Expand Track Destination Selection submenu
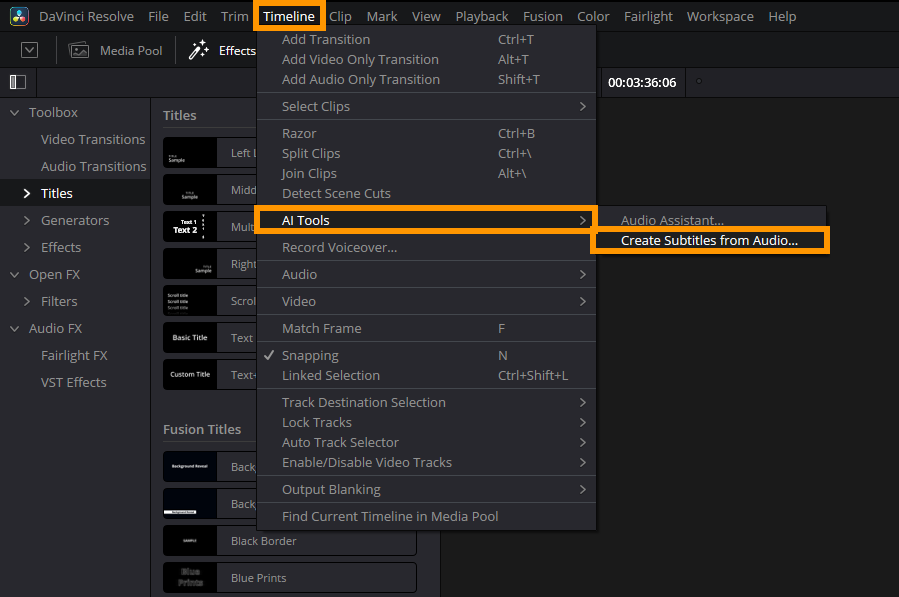This screenshot has width=899, height=597. click(427, 403)
